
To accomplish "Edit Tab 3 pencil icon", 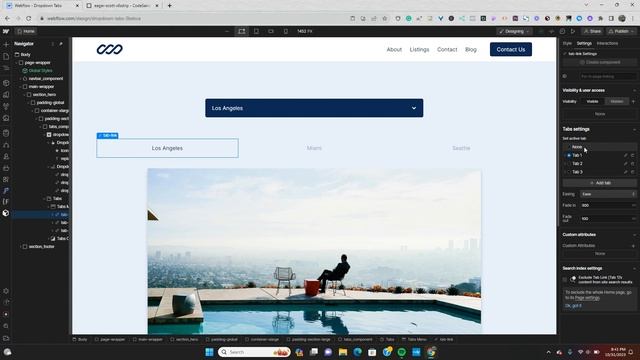I will click(x=625, y=172).
